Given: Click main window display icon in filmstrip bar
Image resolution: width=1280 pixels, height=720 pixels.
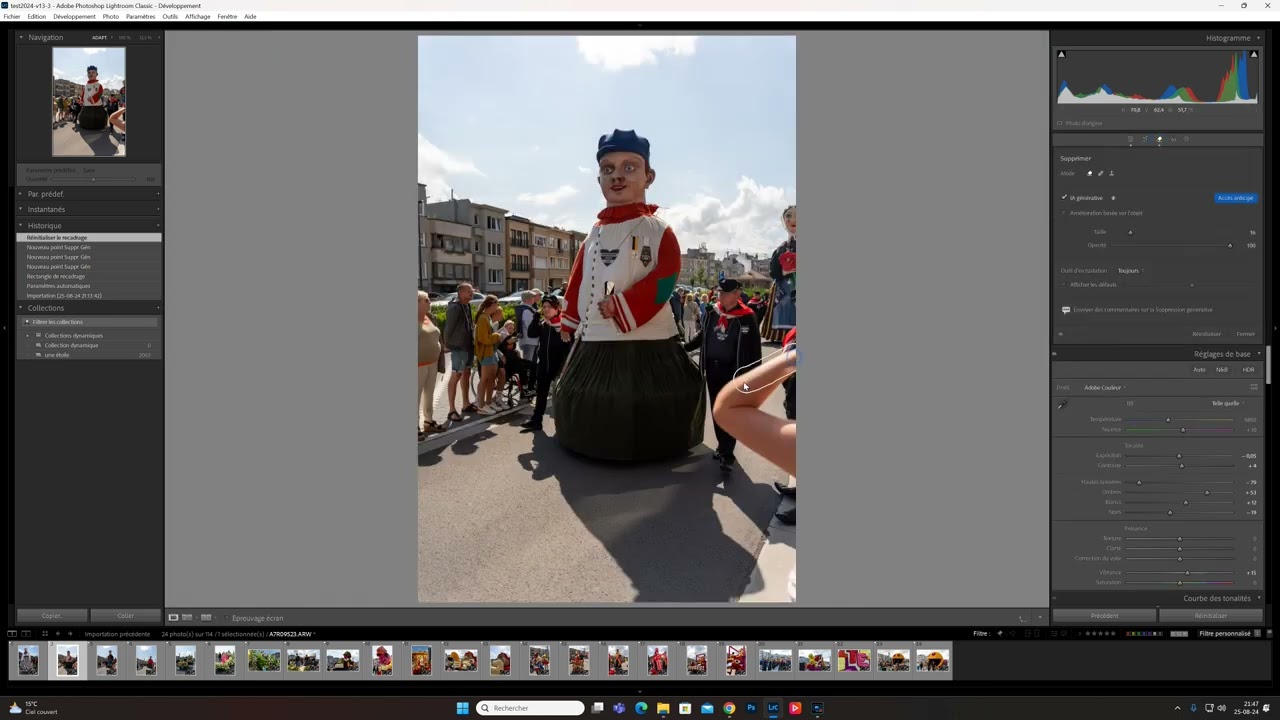Looking at the screenshot, I should [12, 634].
